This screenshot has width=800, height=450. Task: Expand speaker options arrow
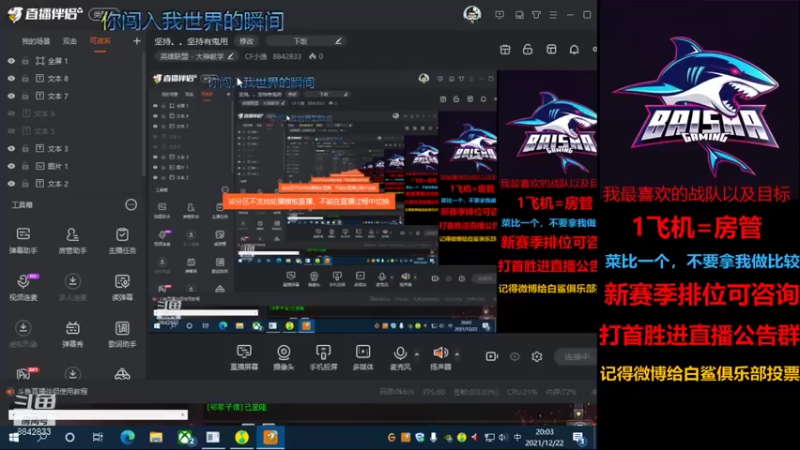tap(457, 354)
